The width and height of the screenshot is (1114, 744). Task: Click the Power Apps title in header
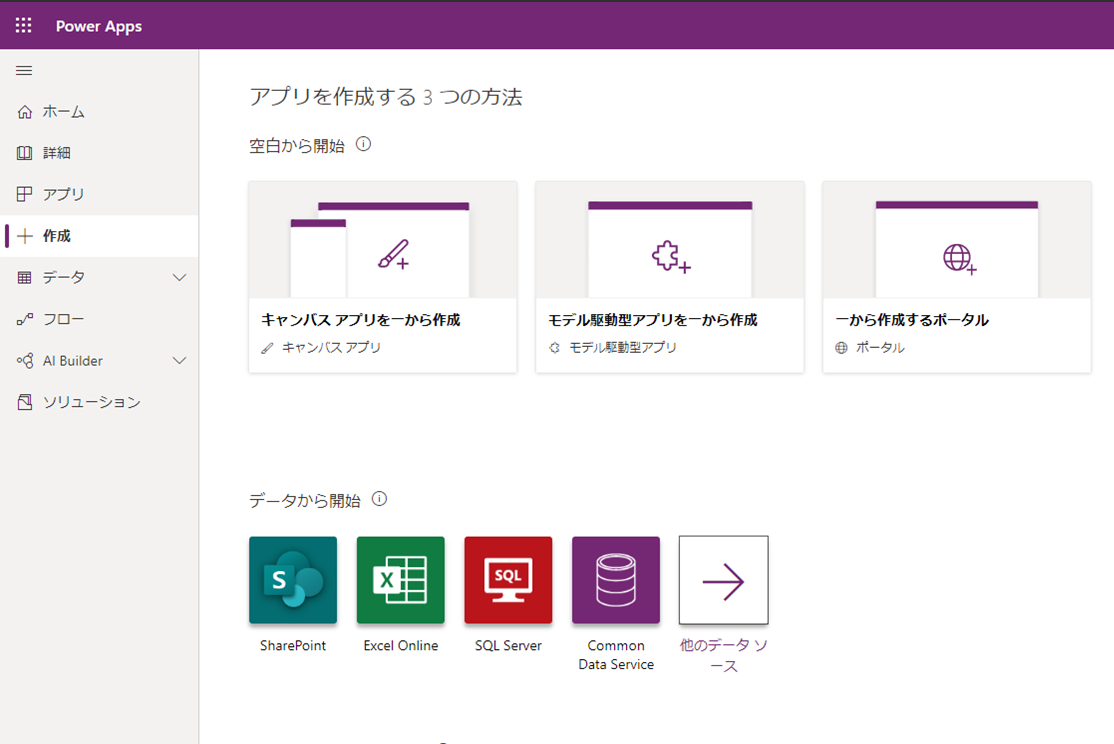[99, 26]
